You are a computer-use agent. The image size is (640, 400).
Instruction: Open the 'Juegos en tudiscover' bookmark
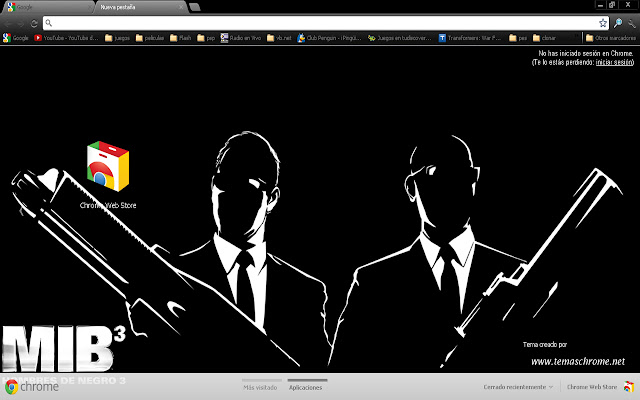click(x=400, y=38)
